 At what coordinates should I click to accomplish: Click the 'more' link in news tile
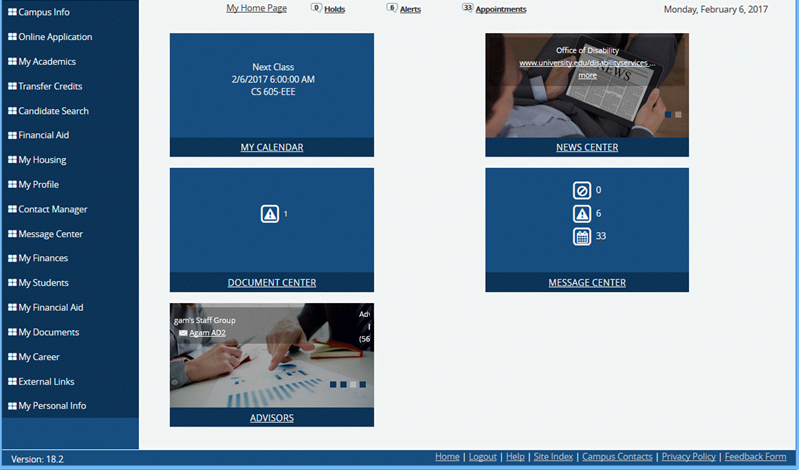[x=587, y=75]
